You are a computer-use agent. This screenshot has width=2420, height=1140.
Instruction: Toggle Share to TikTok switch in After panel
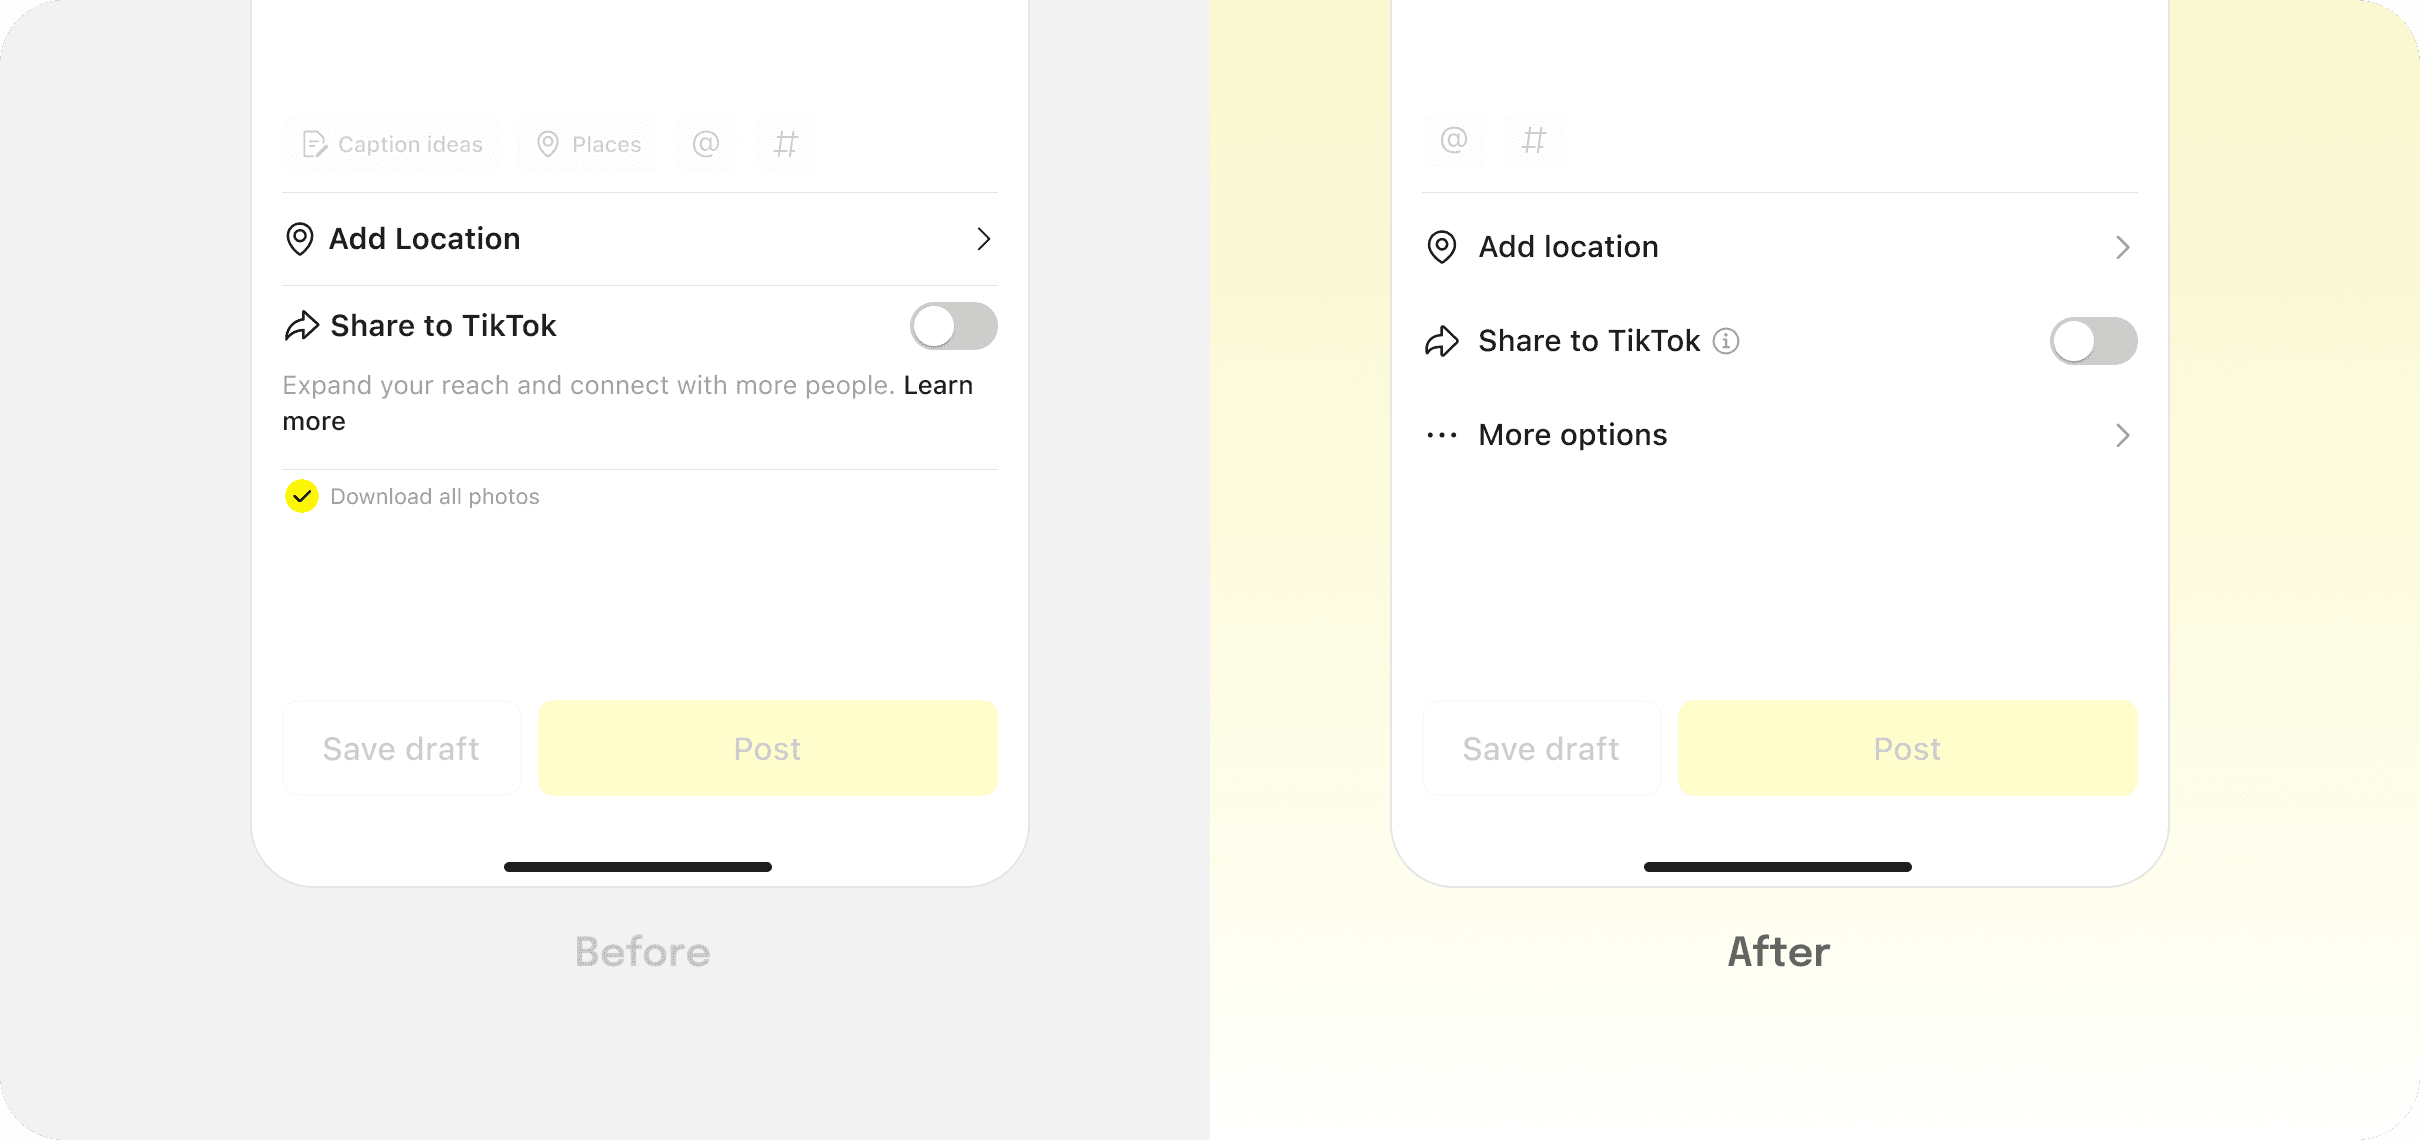[2094, 341]
